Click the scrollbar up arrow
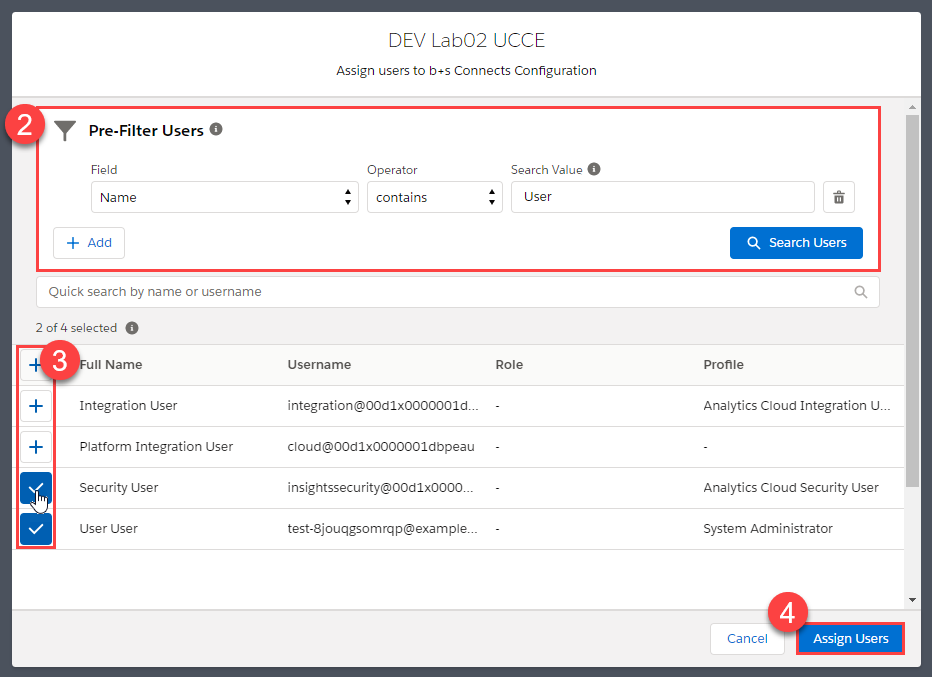The height and width of the screenshot is (677, 932). pyautogui.click(x=912, y=107)
